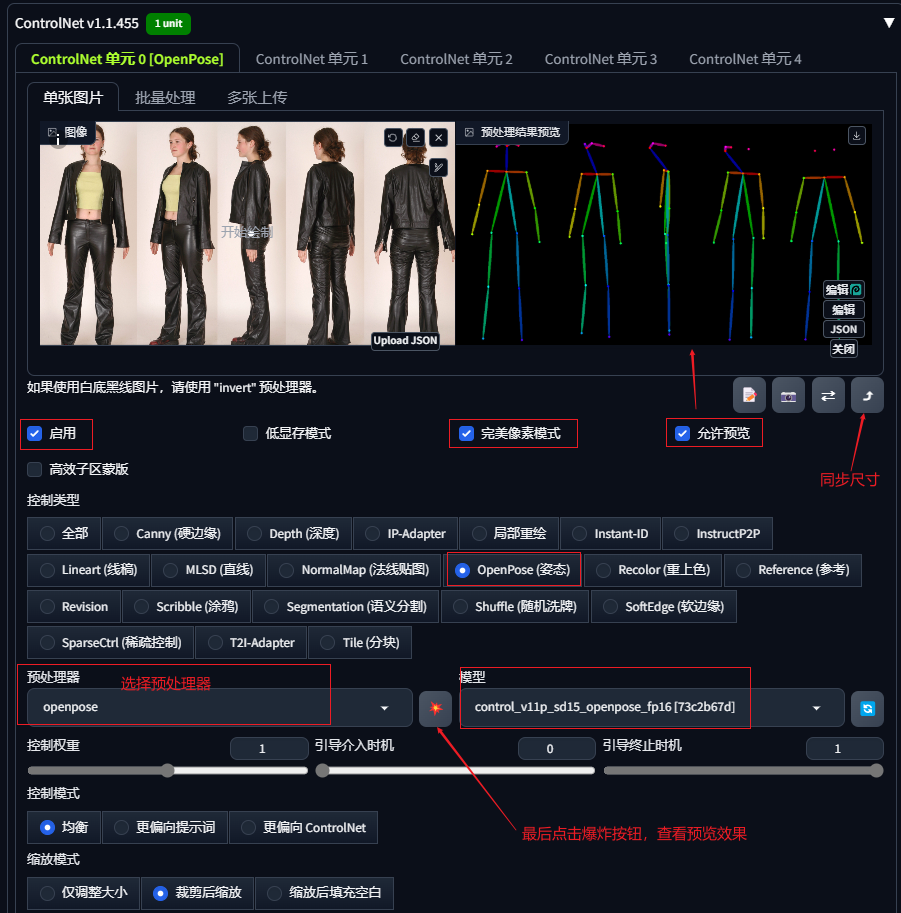Viewport: 901px width, 913px height.
Task: Switch to the ControlNet 单元 2 tab
Action: (x=456, y=59)
